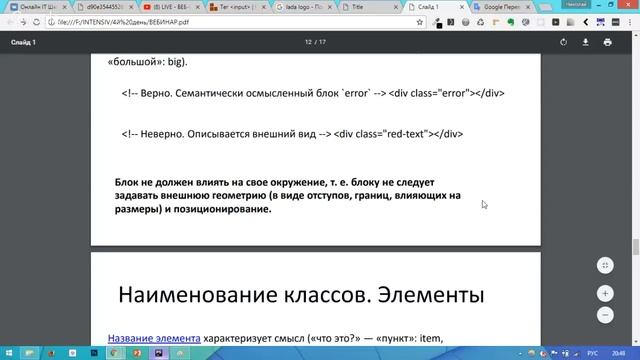The image size is (640, 360).
Task: Download the PDF file
Action: click(x=585, y=42)
